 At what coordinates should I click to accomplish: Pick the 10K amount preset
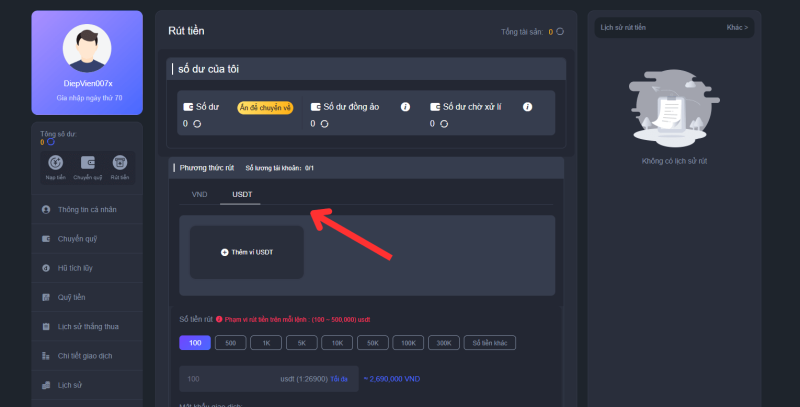point(337,343)
